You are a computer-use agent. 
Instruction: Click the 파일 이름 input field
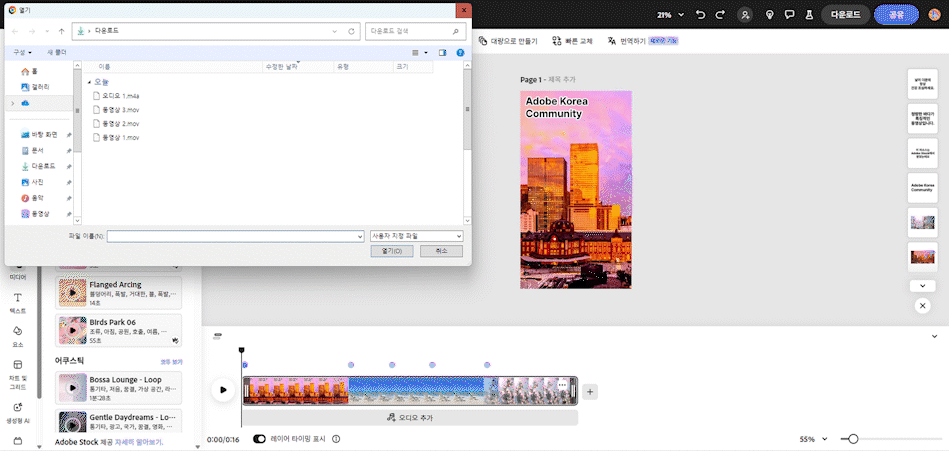[x=235, y=236]
